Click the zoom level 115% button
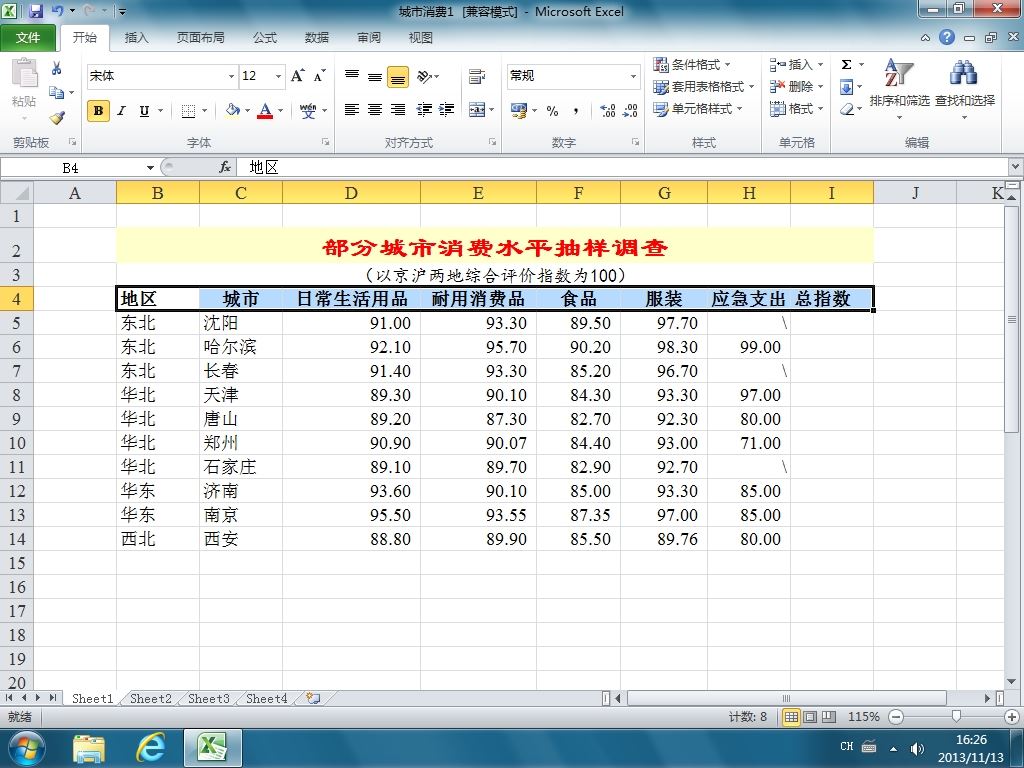The image size is (1024, 768). (x=863, y=717)
